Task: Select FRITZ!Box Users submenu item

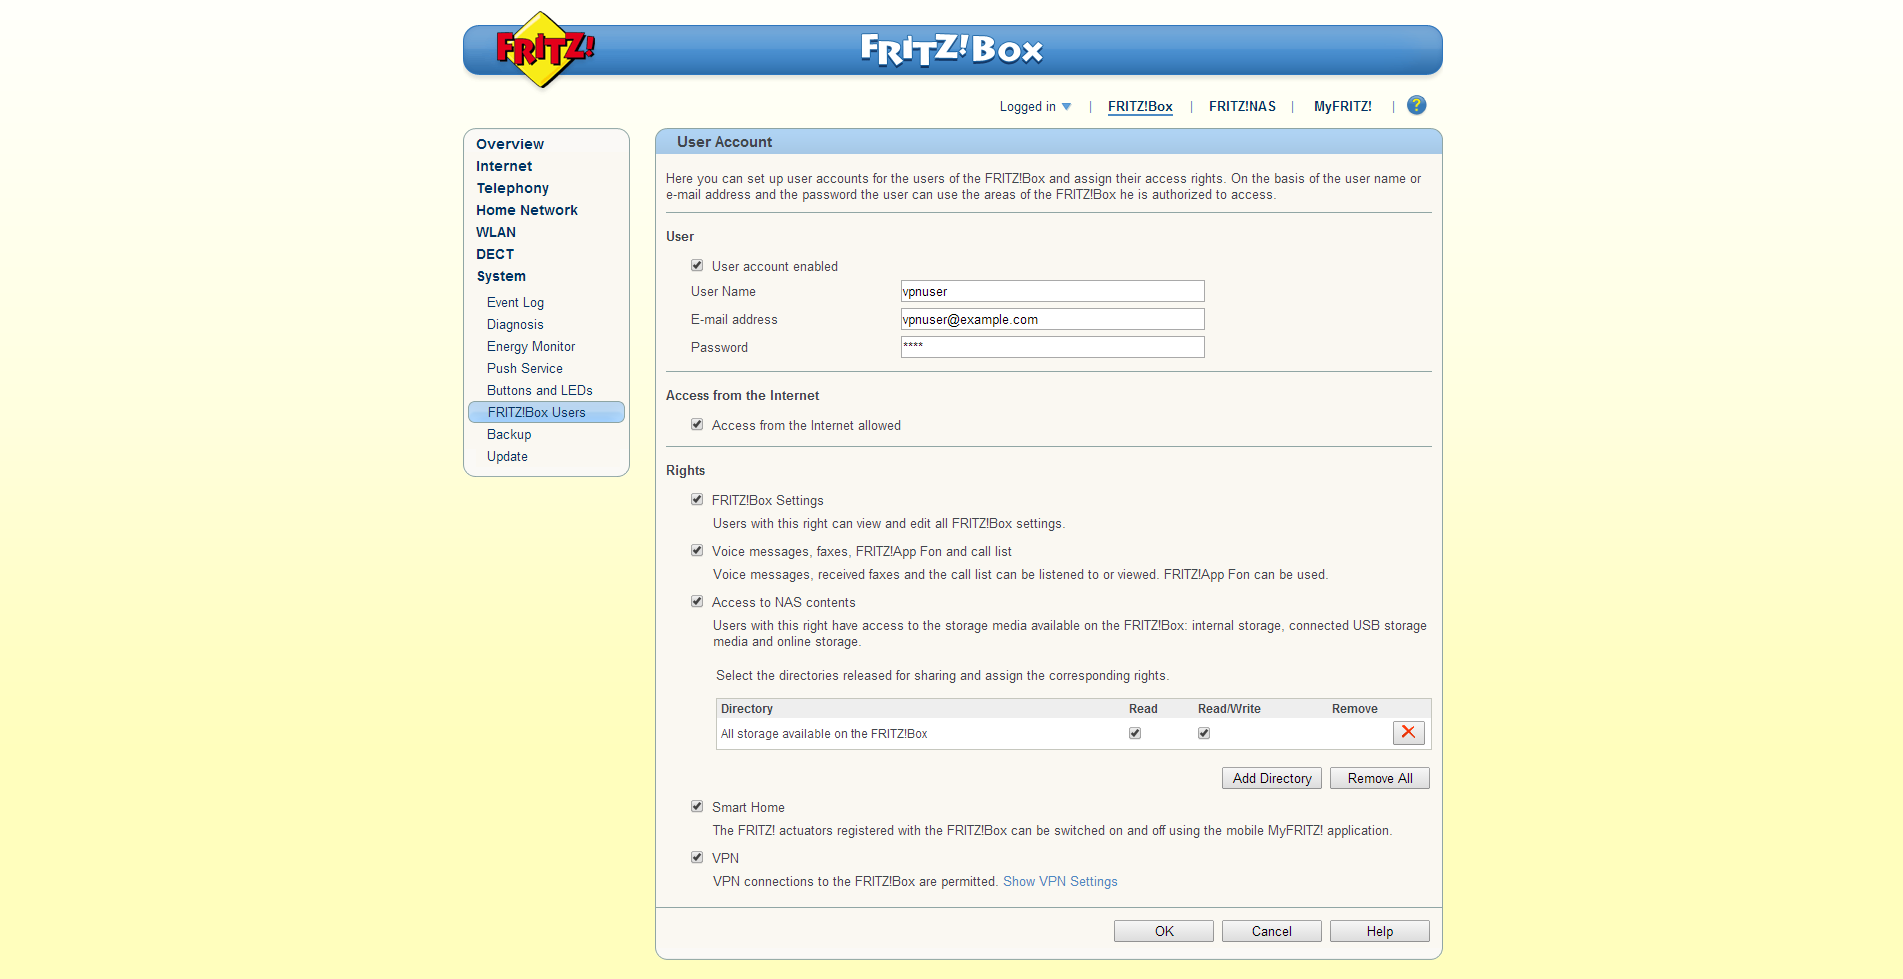Action: [546, 412]
